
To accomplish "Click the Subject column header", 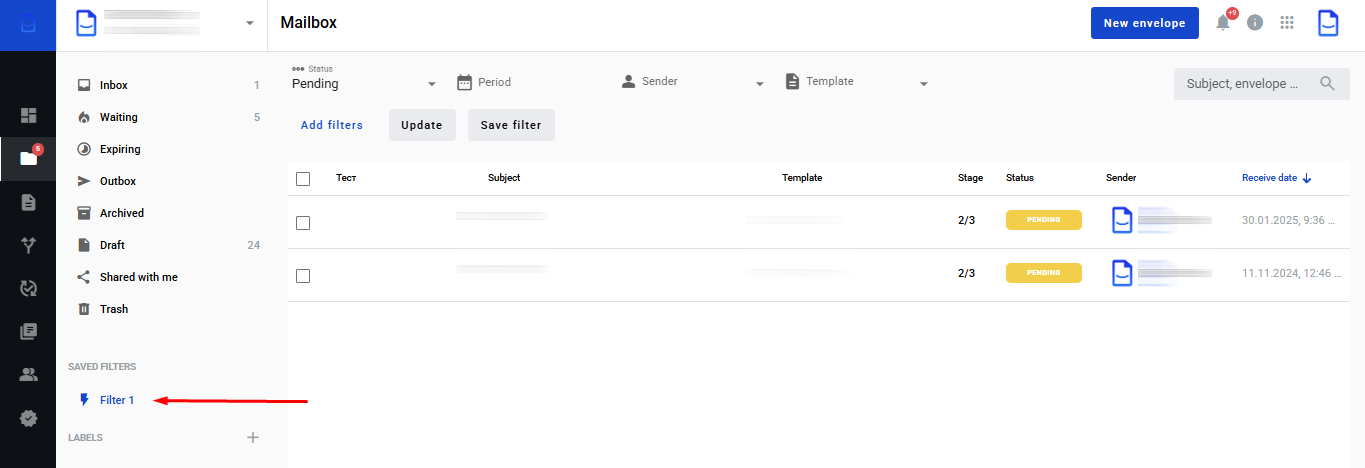I will (504, 178).
